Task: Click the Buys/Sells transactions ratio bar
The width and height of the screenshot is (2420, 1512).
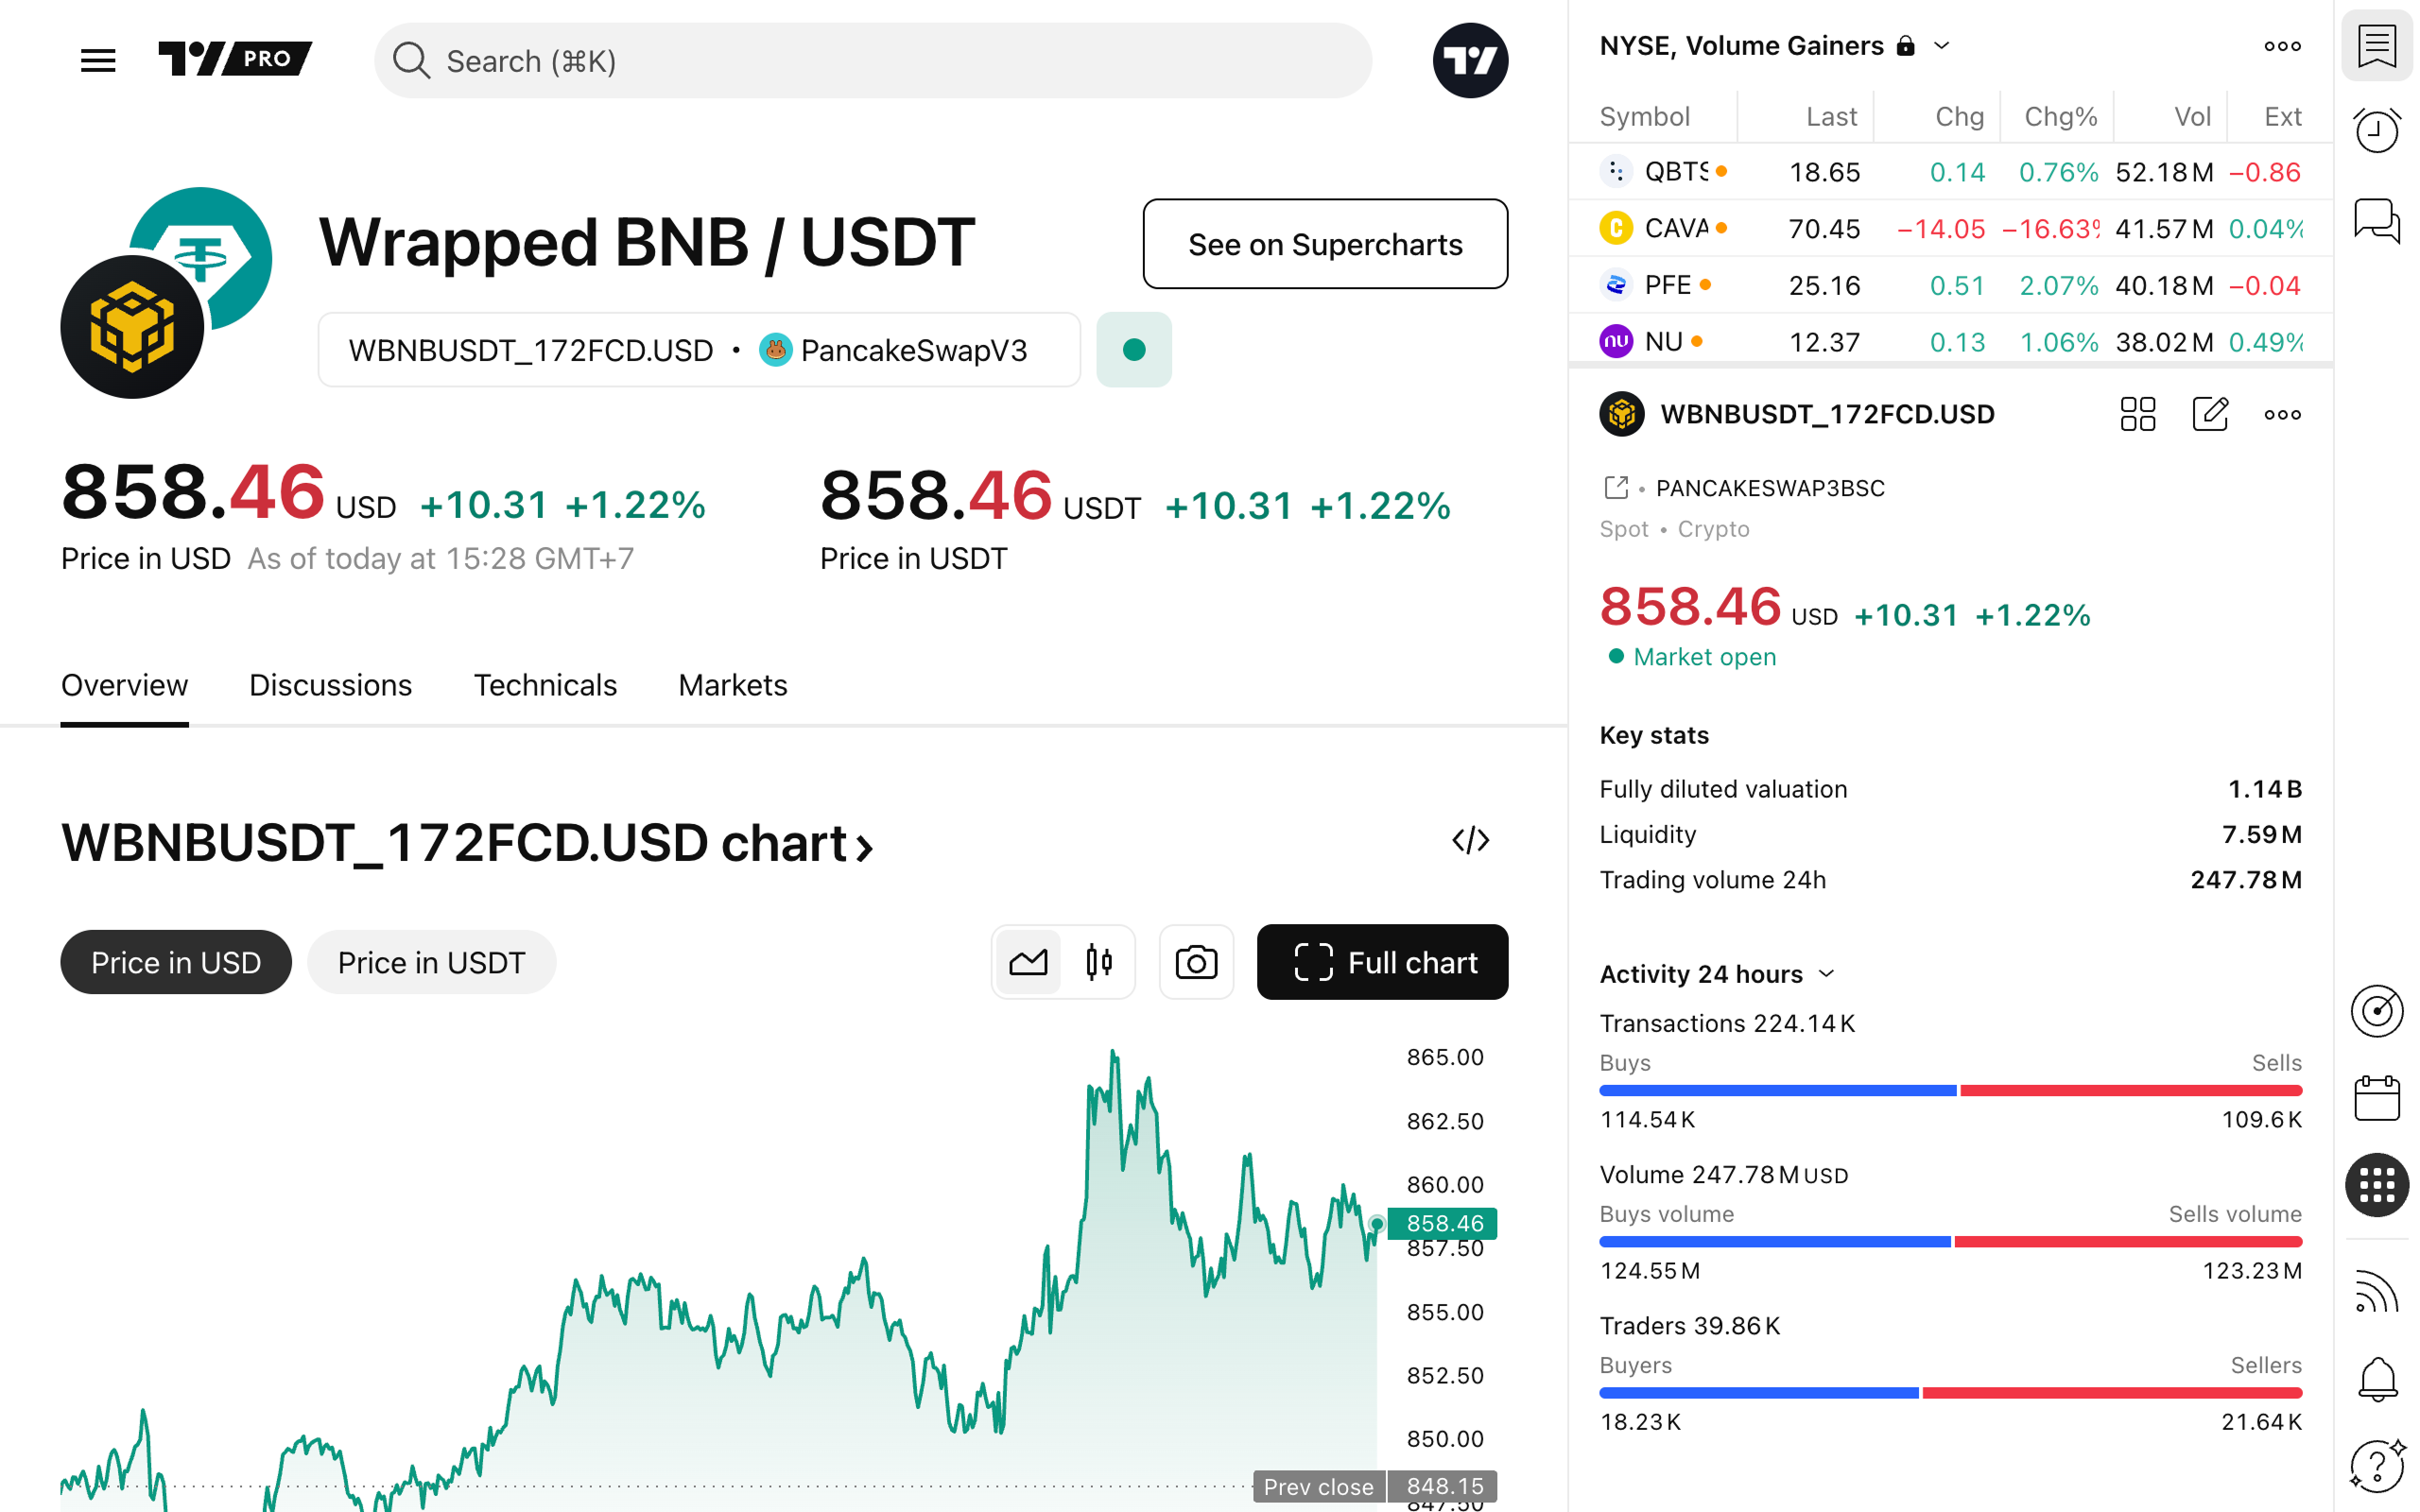Action: tap(1950, 1090)
